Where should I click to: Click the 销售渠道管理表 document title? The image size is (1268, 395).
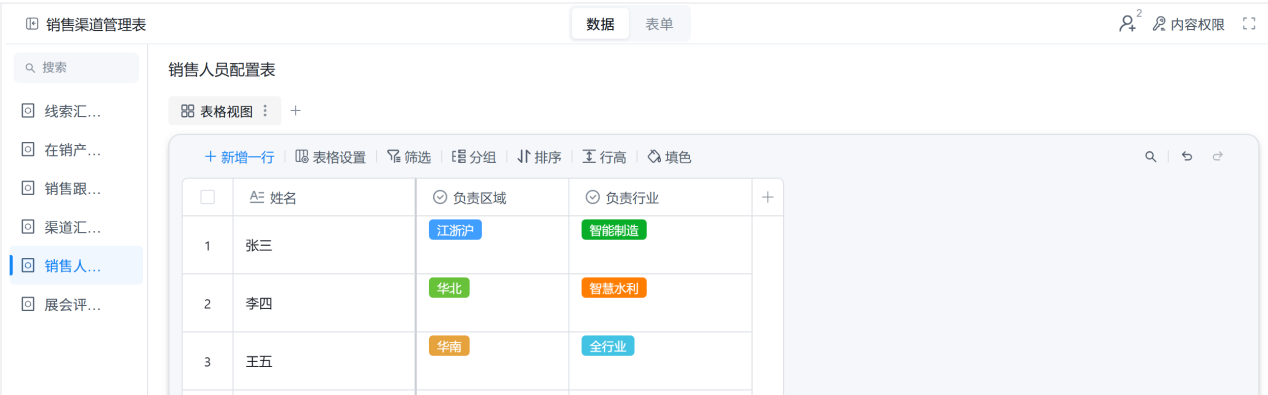pos(96,24)
